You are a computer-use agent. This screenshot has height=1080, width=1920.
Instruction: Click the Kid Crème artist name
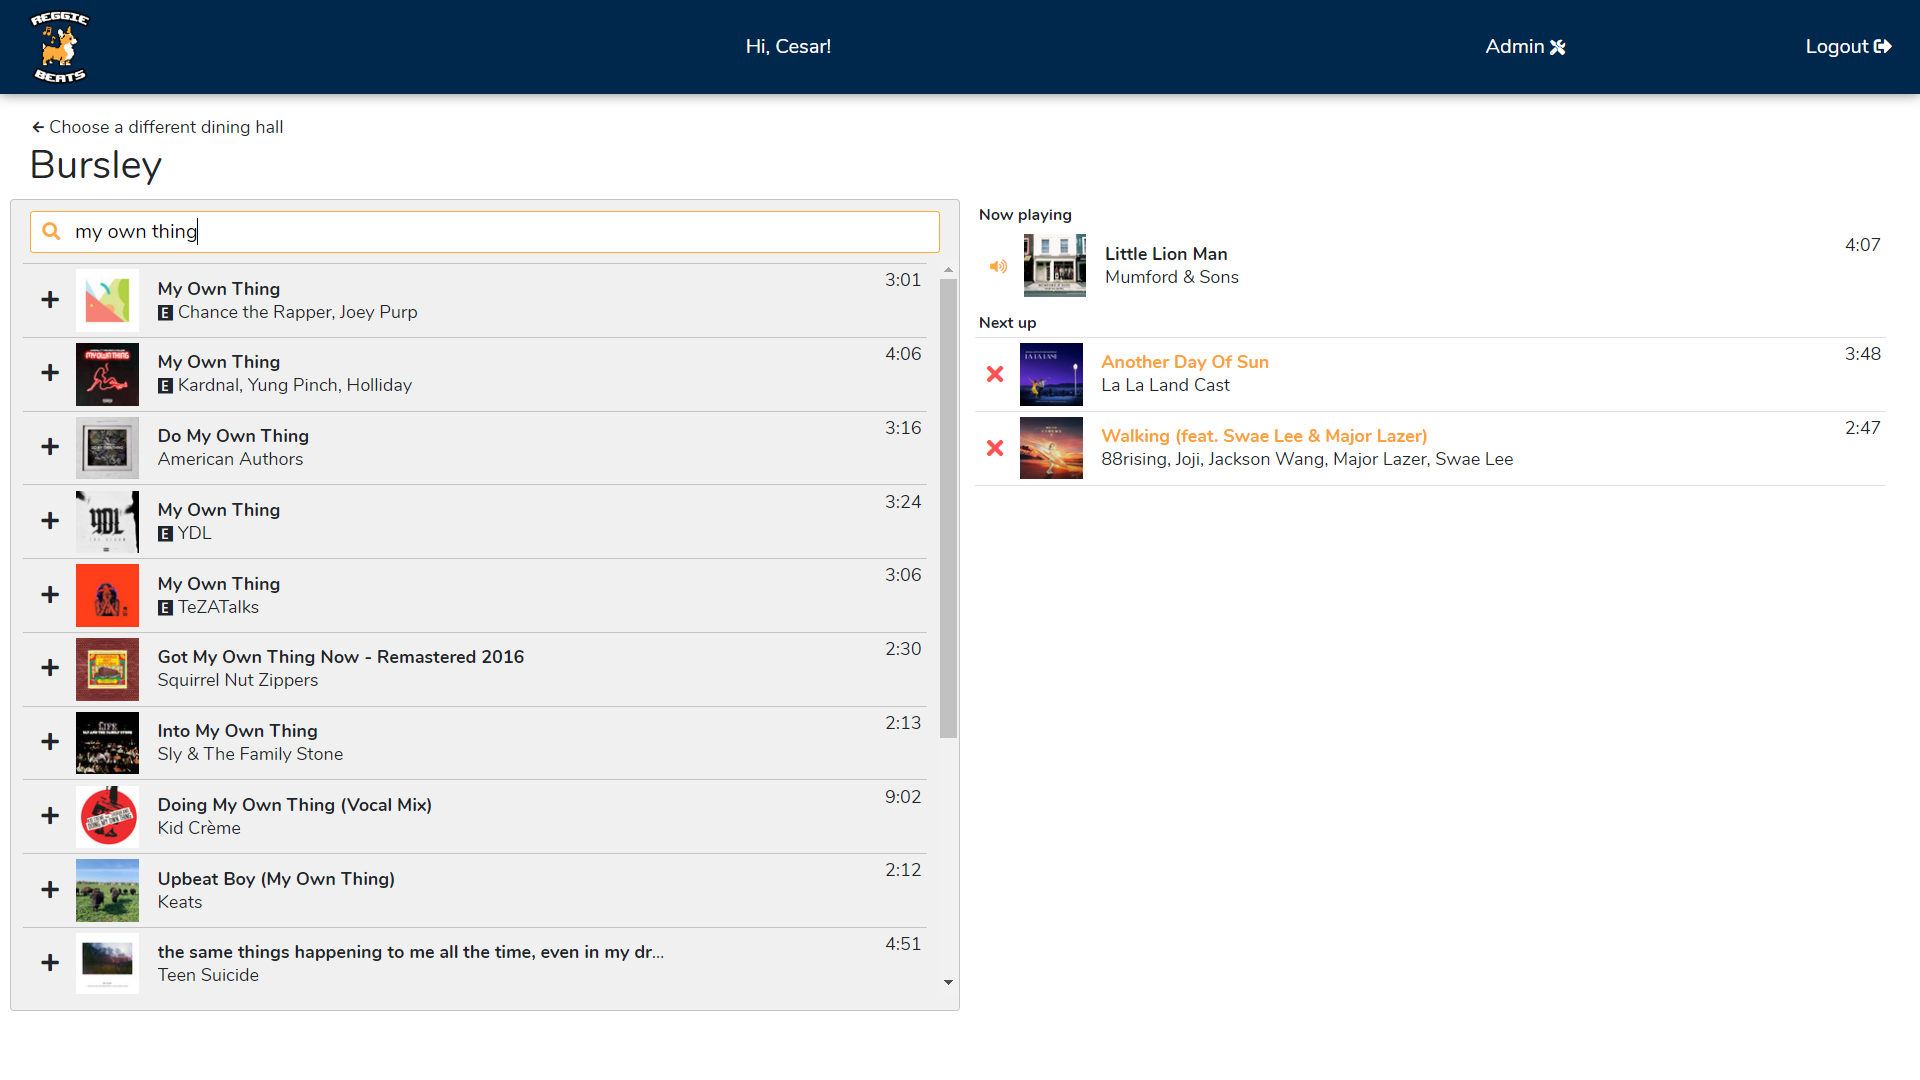point(199,828)
